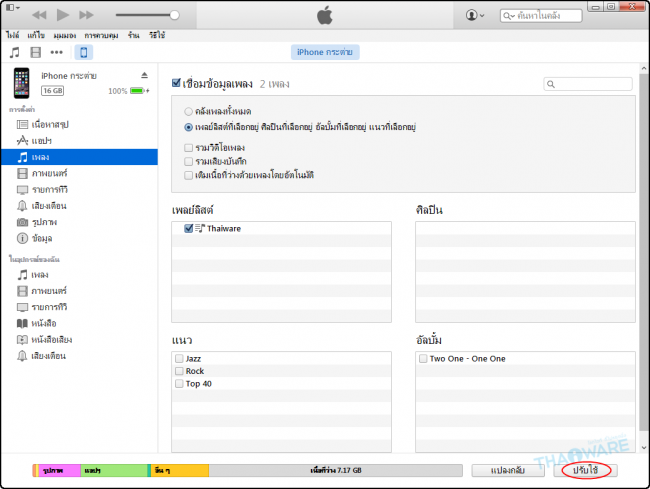Click the แปลงกลับ revert button
This screenshot has width=650, height=489.
click(x=508, y=470)
